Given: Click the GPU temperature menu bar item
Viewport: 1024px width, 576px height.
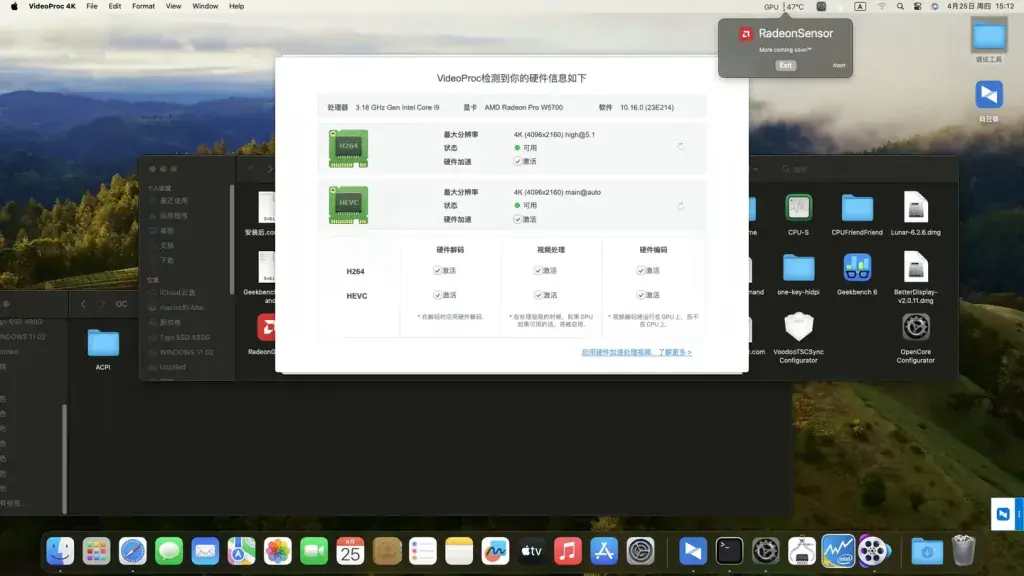Looking at the screenshot, I should pyautogui.click(x=784, y=7).
